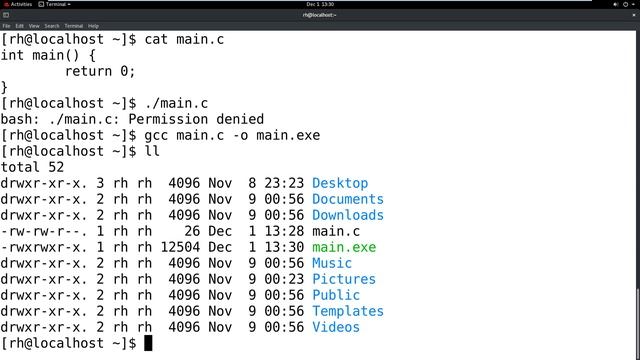Open the Terminal menu in menu bar
The height and width of the screenshot is (360, 640).
point(73,26)
